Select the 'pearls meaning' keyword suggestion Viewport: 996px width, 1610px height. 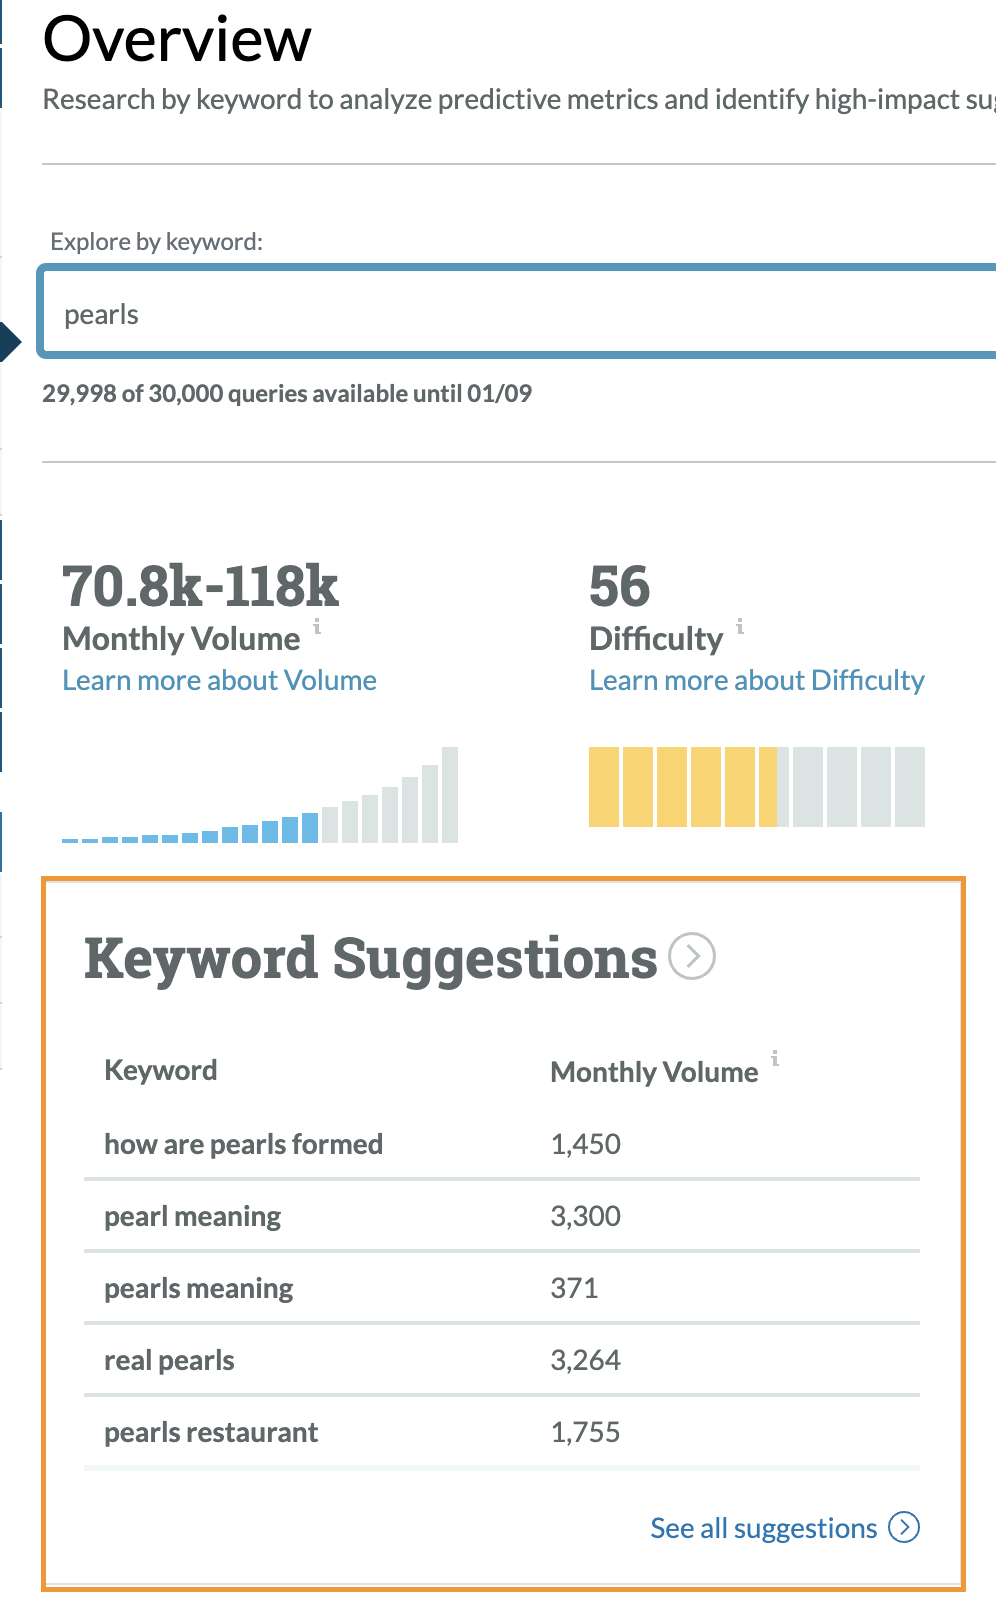(x=199, y=1288)
